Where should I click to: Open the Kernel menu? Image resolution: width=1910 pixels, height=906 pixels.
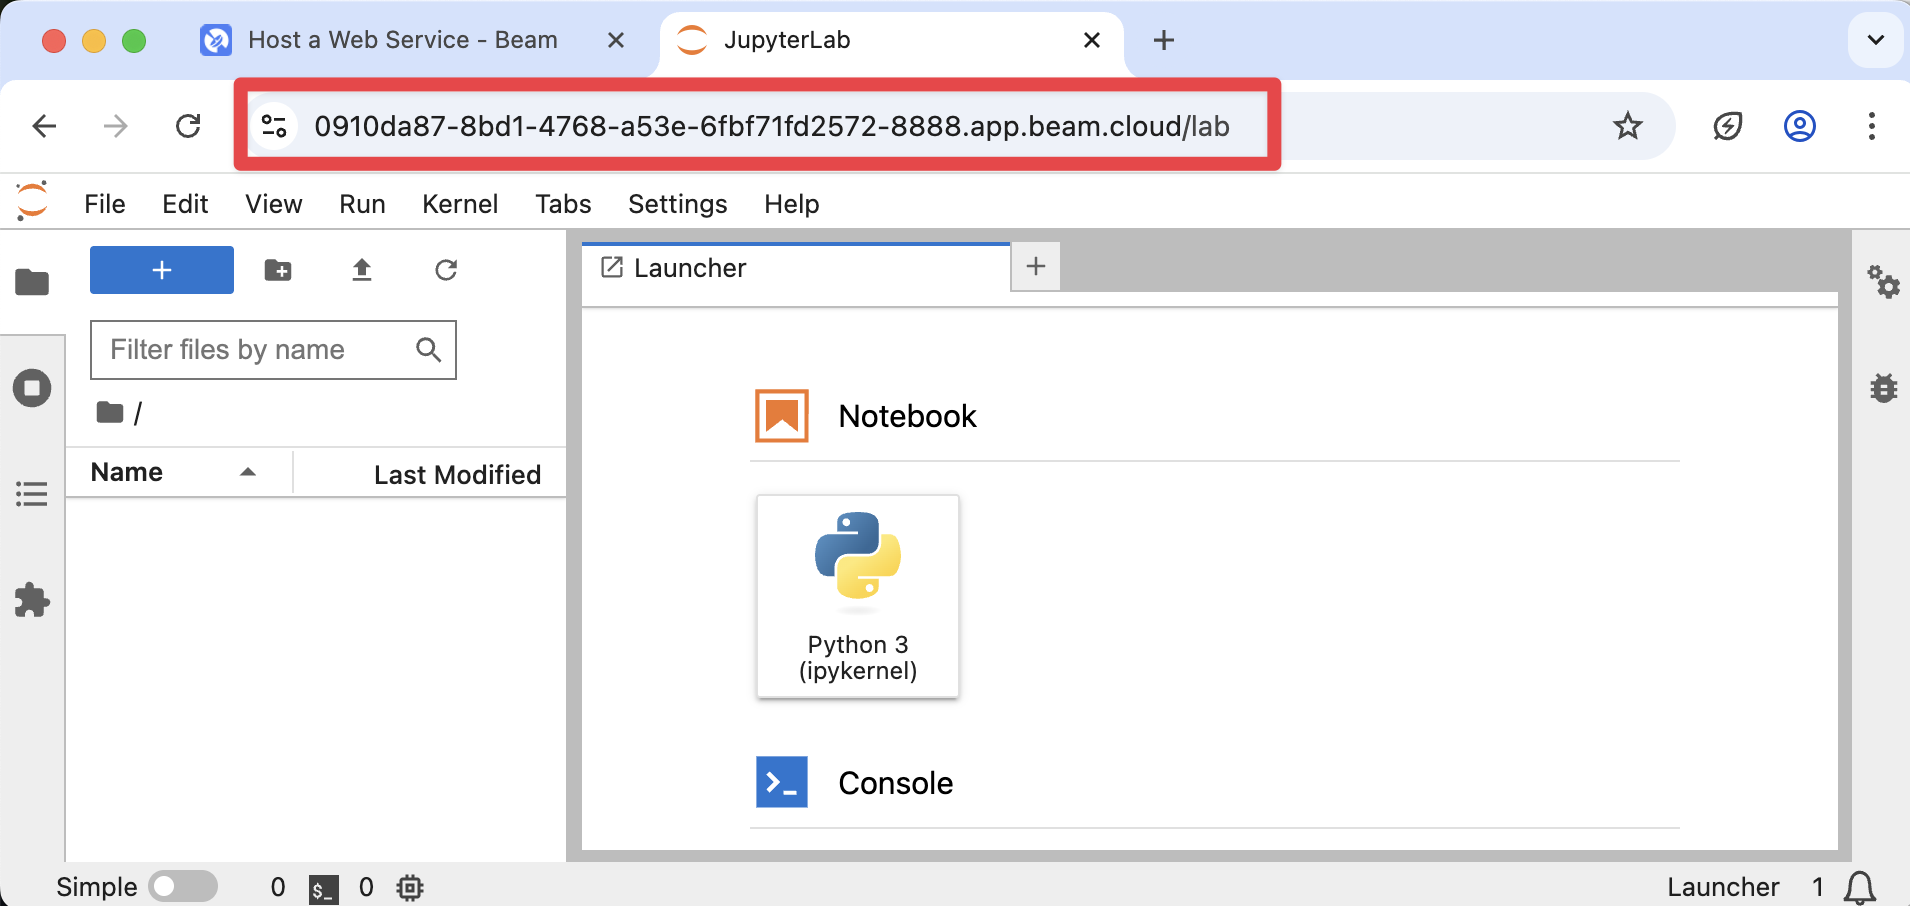point(460,204)
